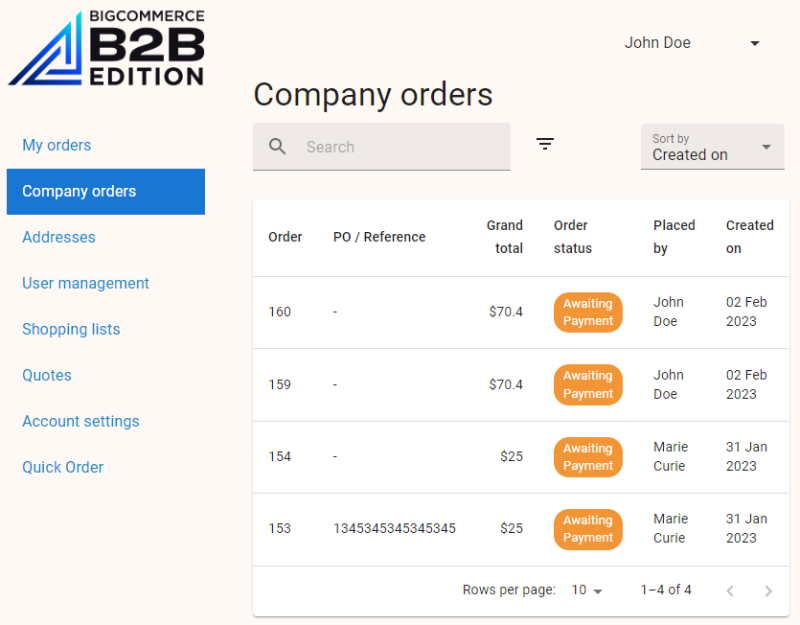
Task: Click the Awaiting Payment badge on order 153
Action: tap(587, 529)
